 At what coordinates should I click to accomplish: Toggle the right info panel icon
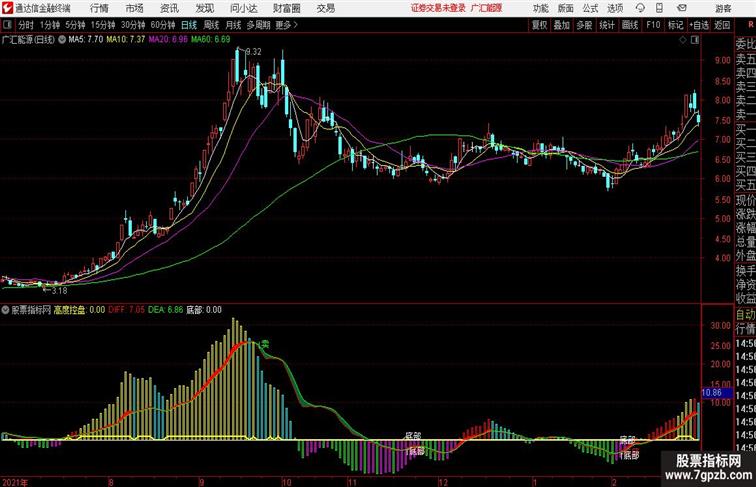695,40
